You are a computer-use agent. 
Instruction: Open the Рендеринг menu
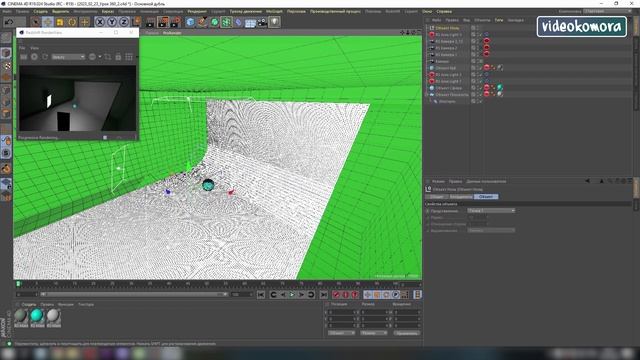tap(197, 11)
